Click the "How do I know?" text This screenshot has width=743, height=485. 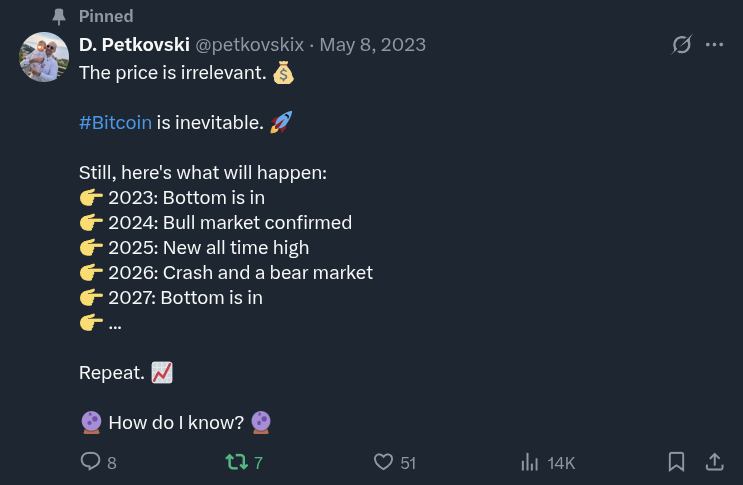[176, 422]
